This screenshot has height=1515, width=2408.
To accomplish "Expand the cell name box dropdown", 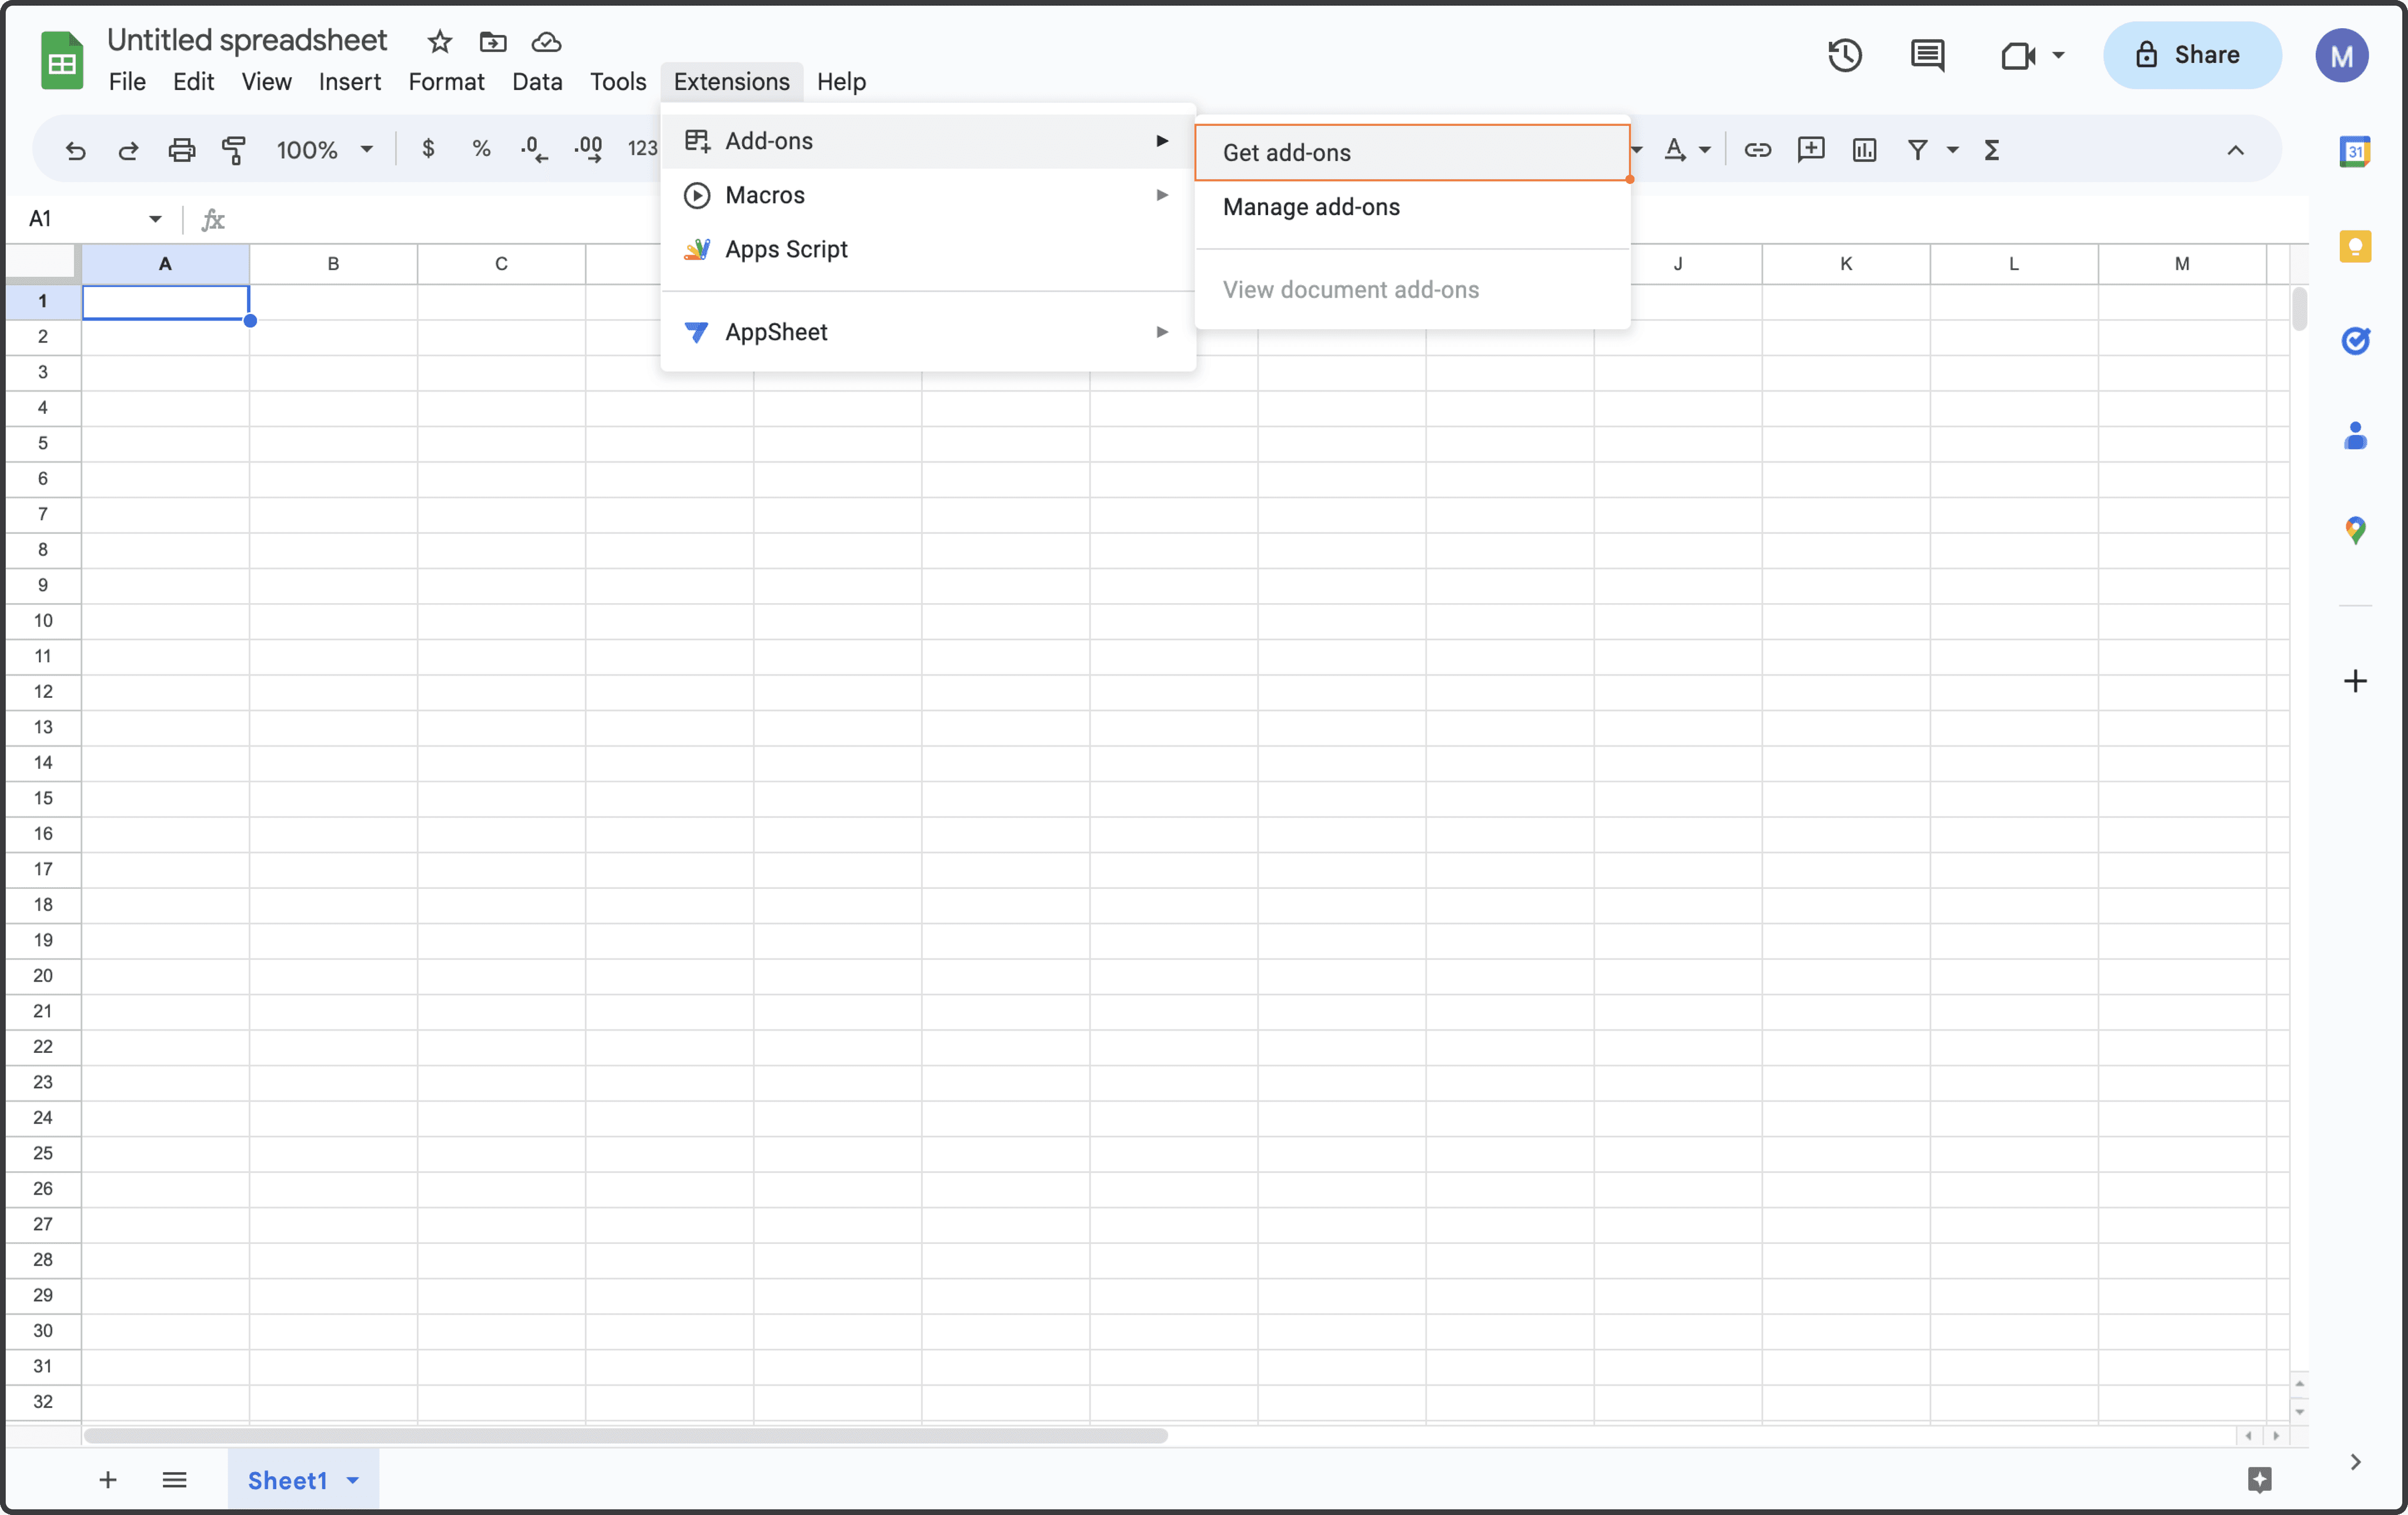I will (155, 219).
